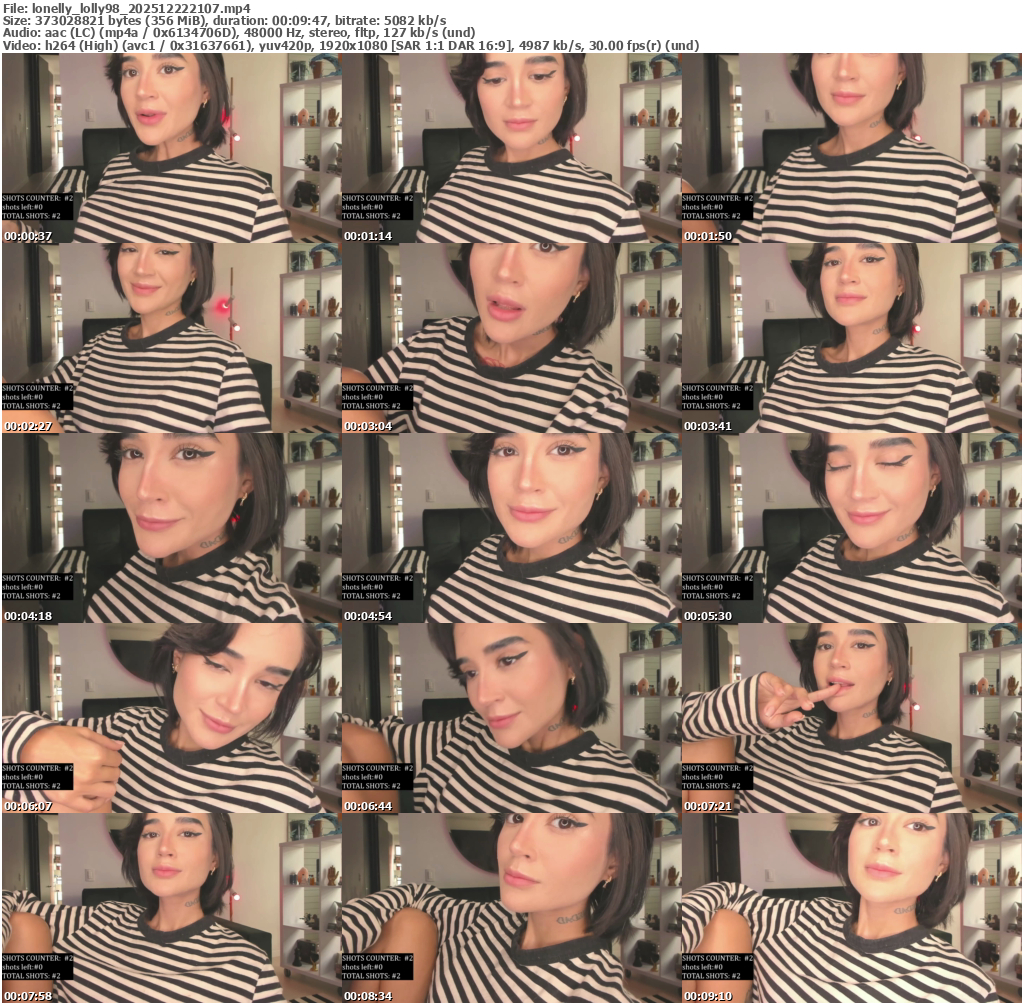Screen dimensions: 1024x1003
Task: Click the frame thumbnail at 00:03:41
Action: click(x=851, y=338)
